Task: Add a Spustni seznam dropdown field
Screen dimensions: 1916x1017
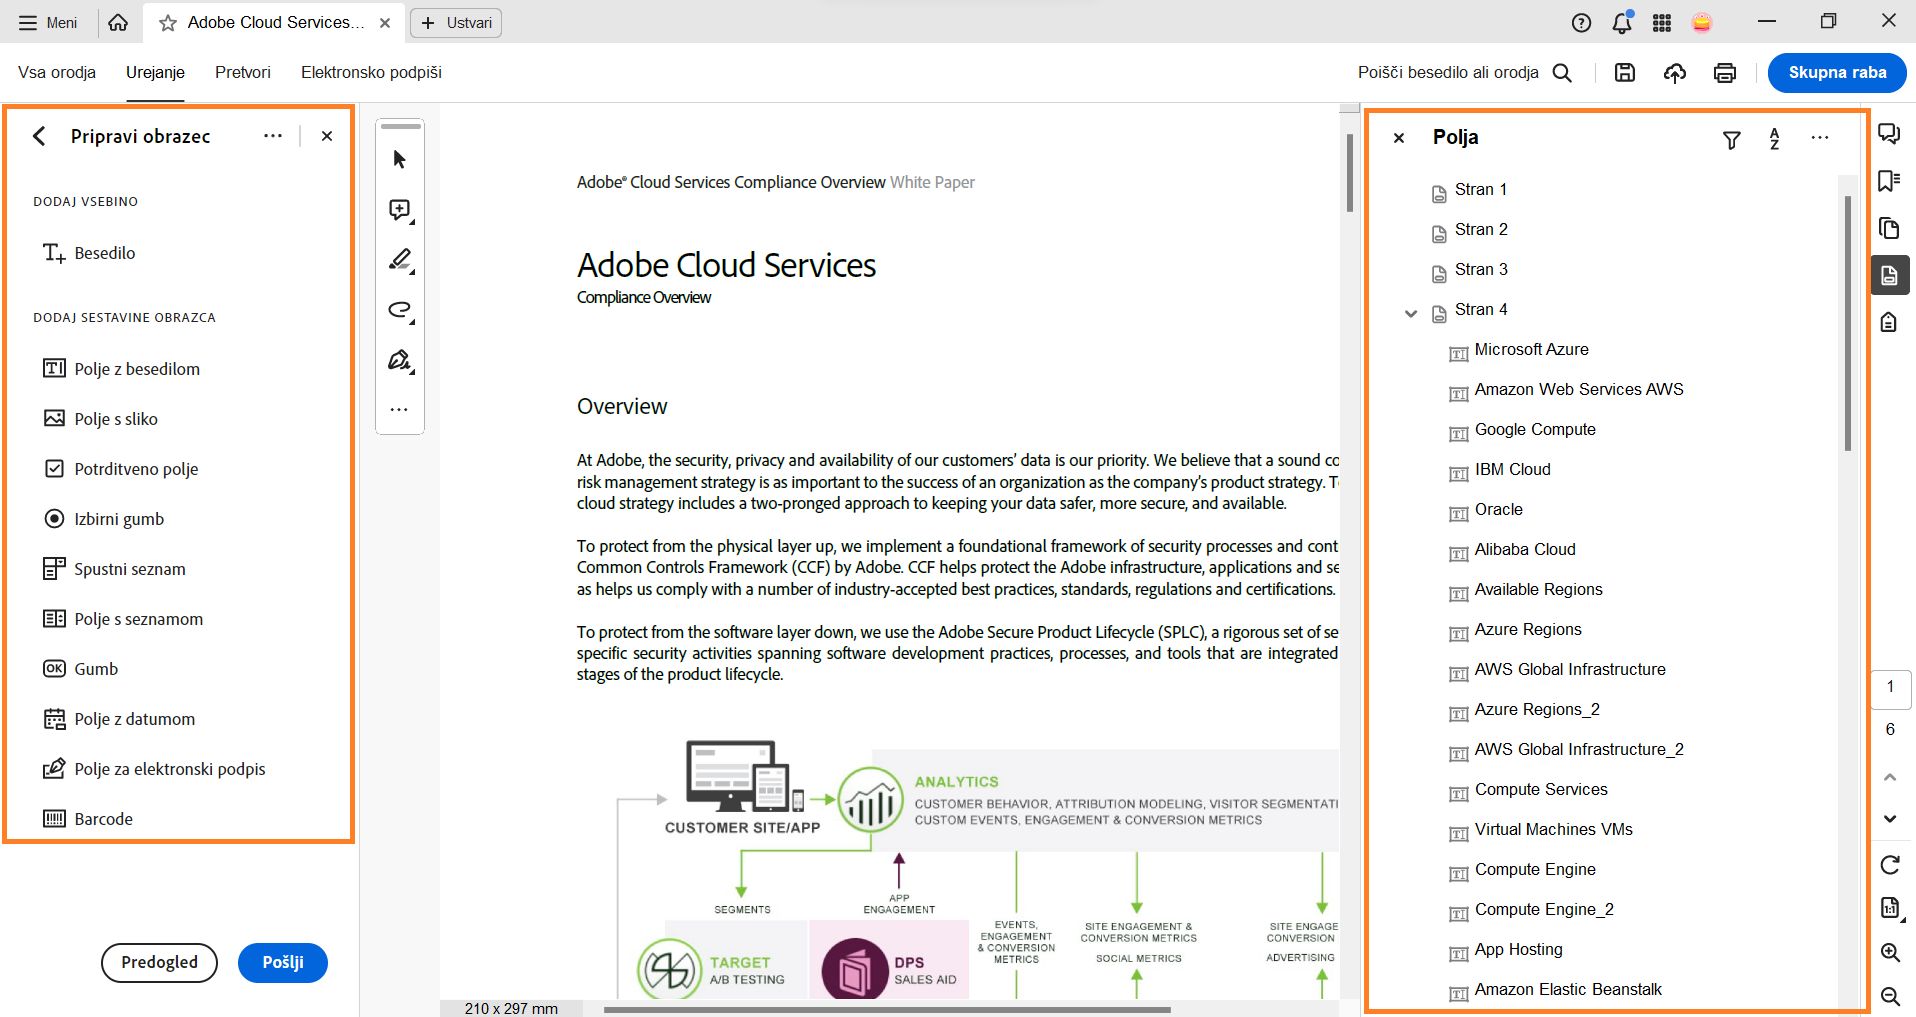Action: (114, 569)
